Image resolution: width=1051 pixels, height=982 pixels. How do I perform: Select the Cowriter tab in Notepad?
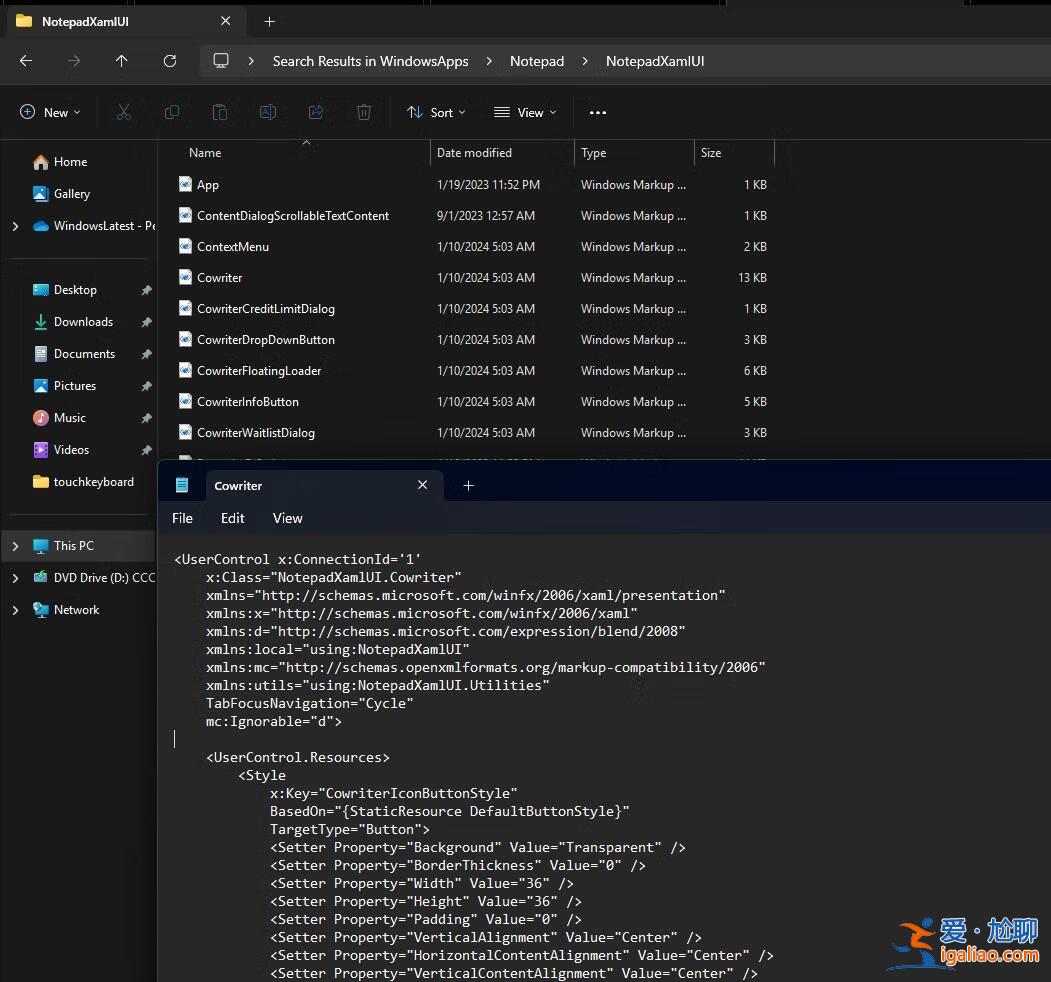[238, 485]
